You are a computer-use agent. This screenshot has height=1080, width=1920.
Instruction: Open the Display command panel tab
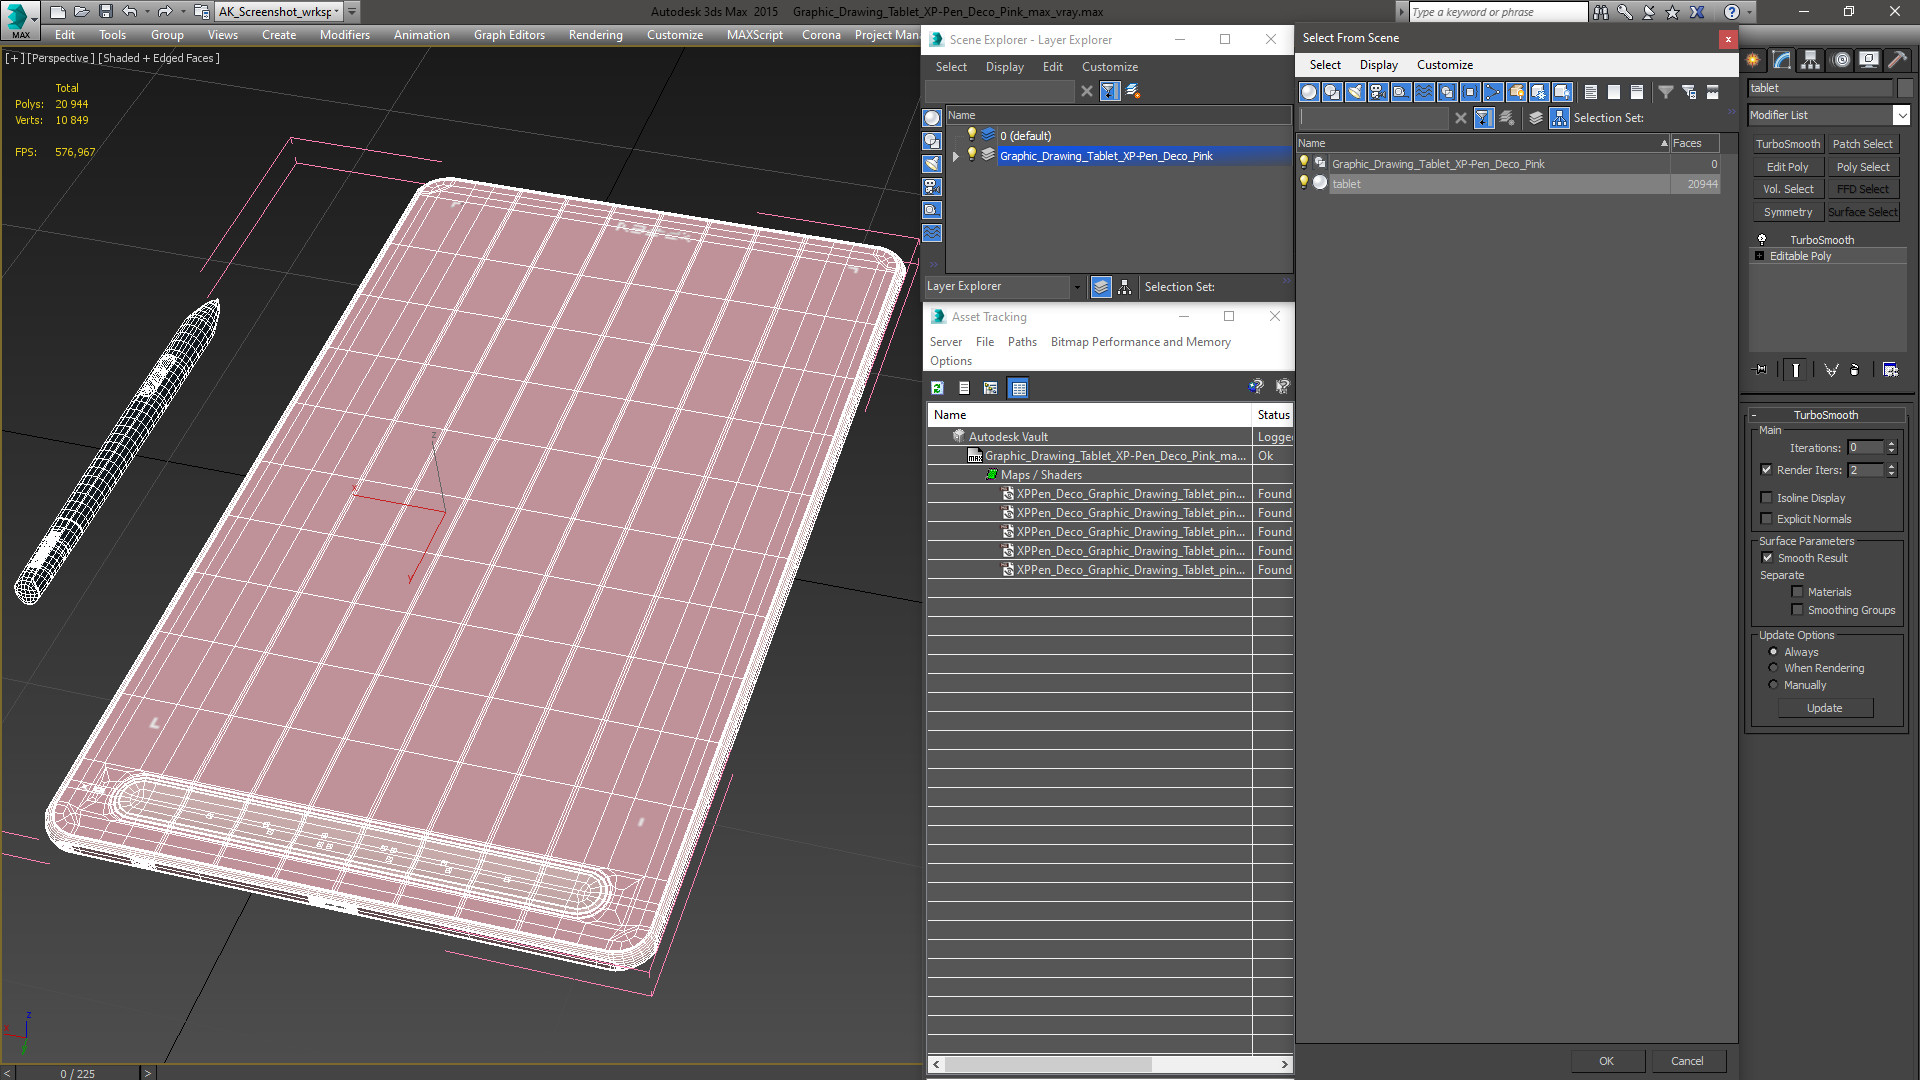click(x=1868, y=60)
